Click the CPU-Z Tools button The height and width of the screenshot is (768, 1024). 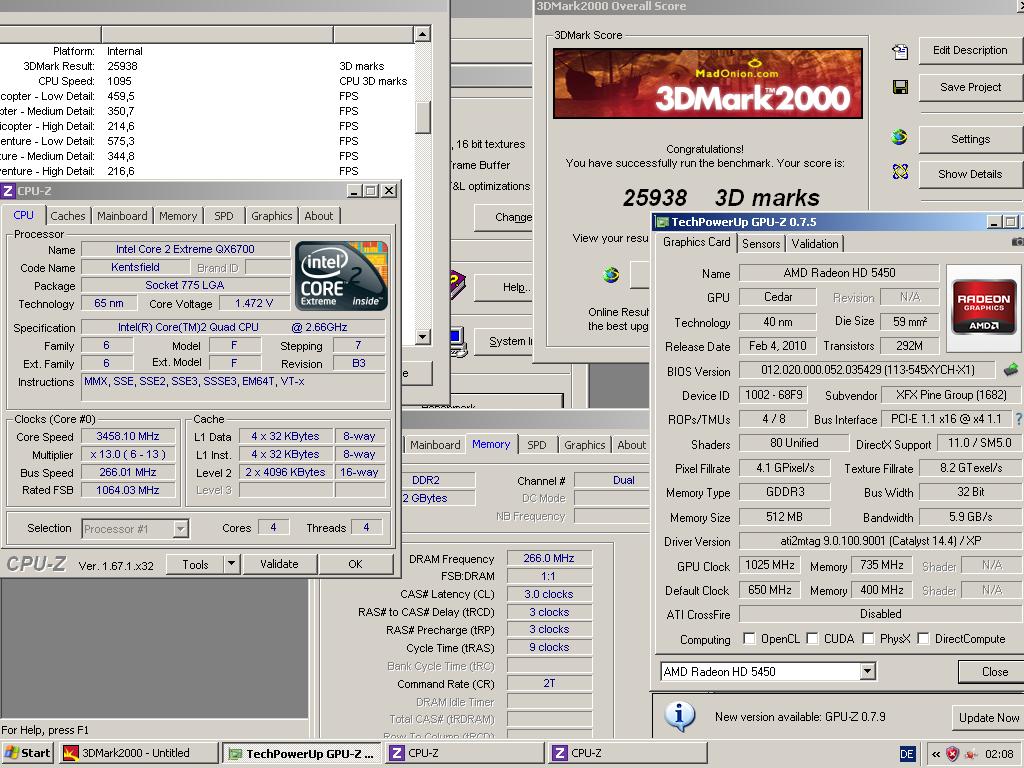[x=195, y=564]
